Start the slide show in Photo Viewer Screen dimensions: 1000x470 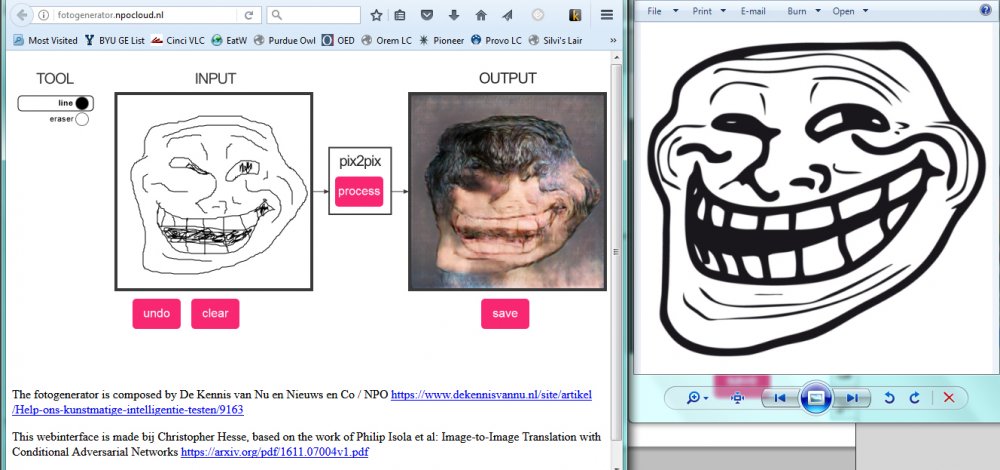[816, 398]
